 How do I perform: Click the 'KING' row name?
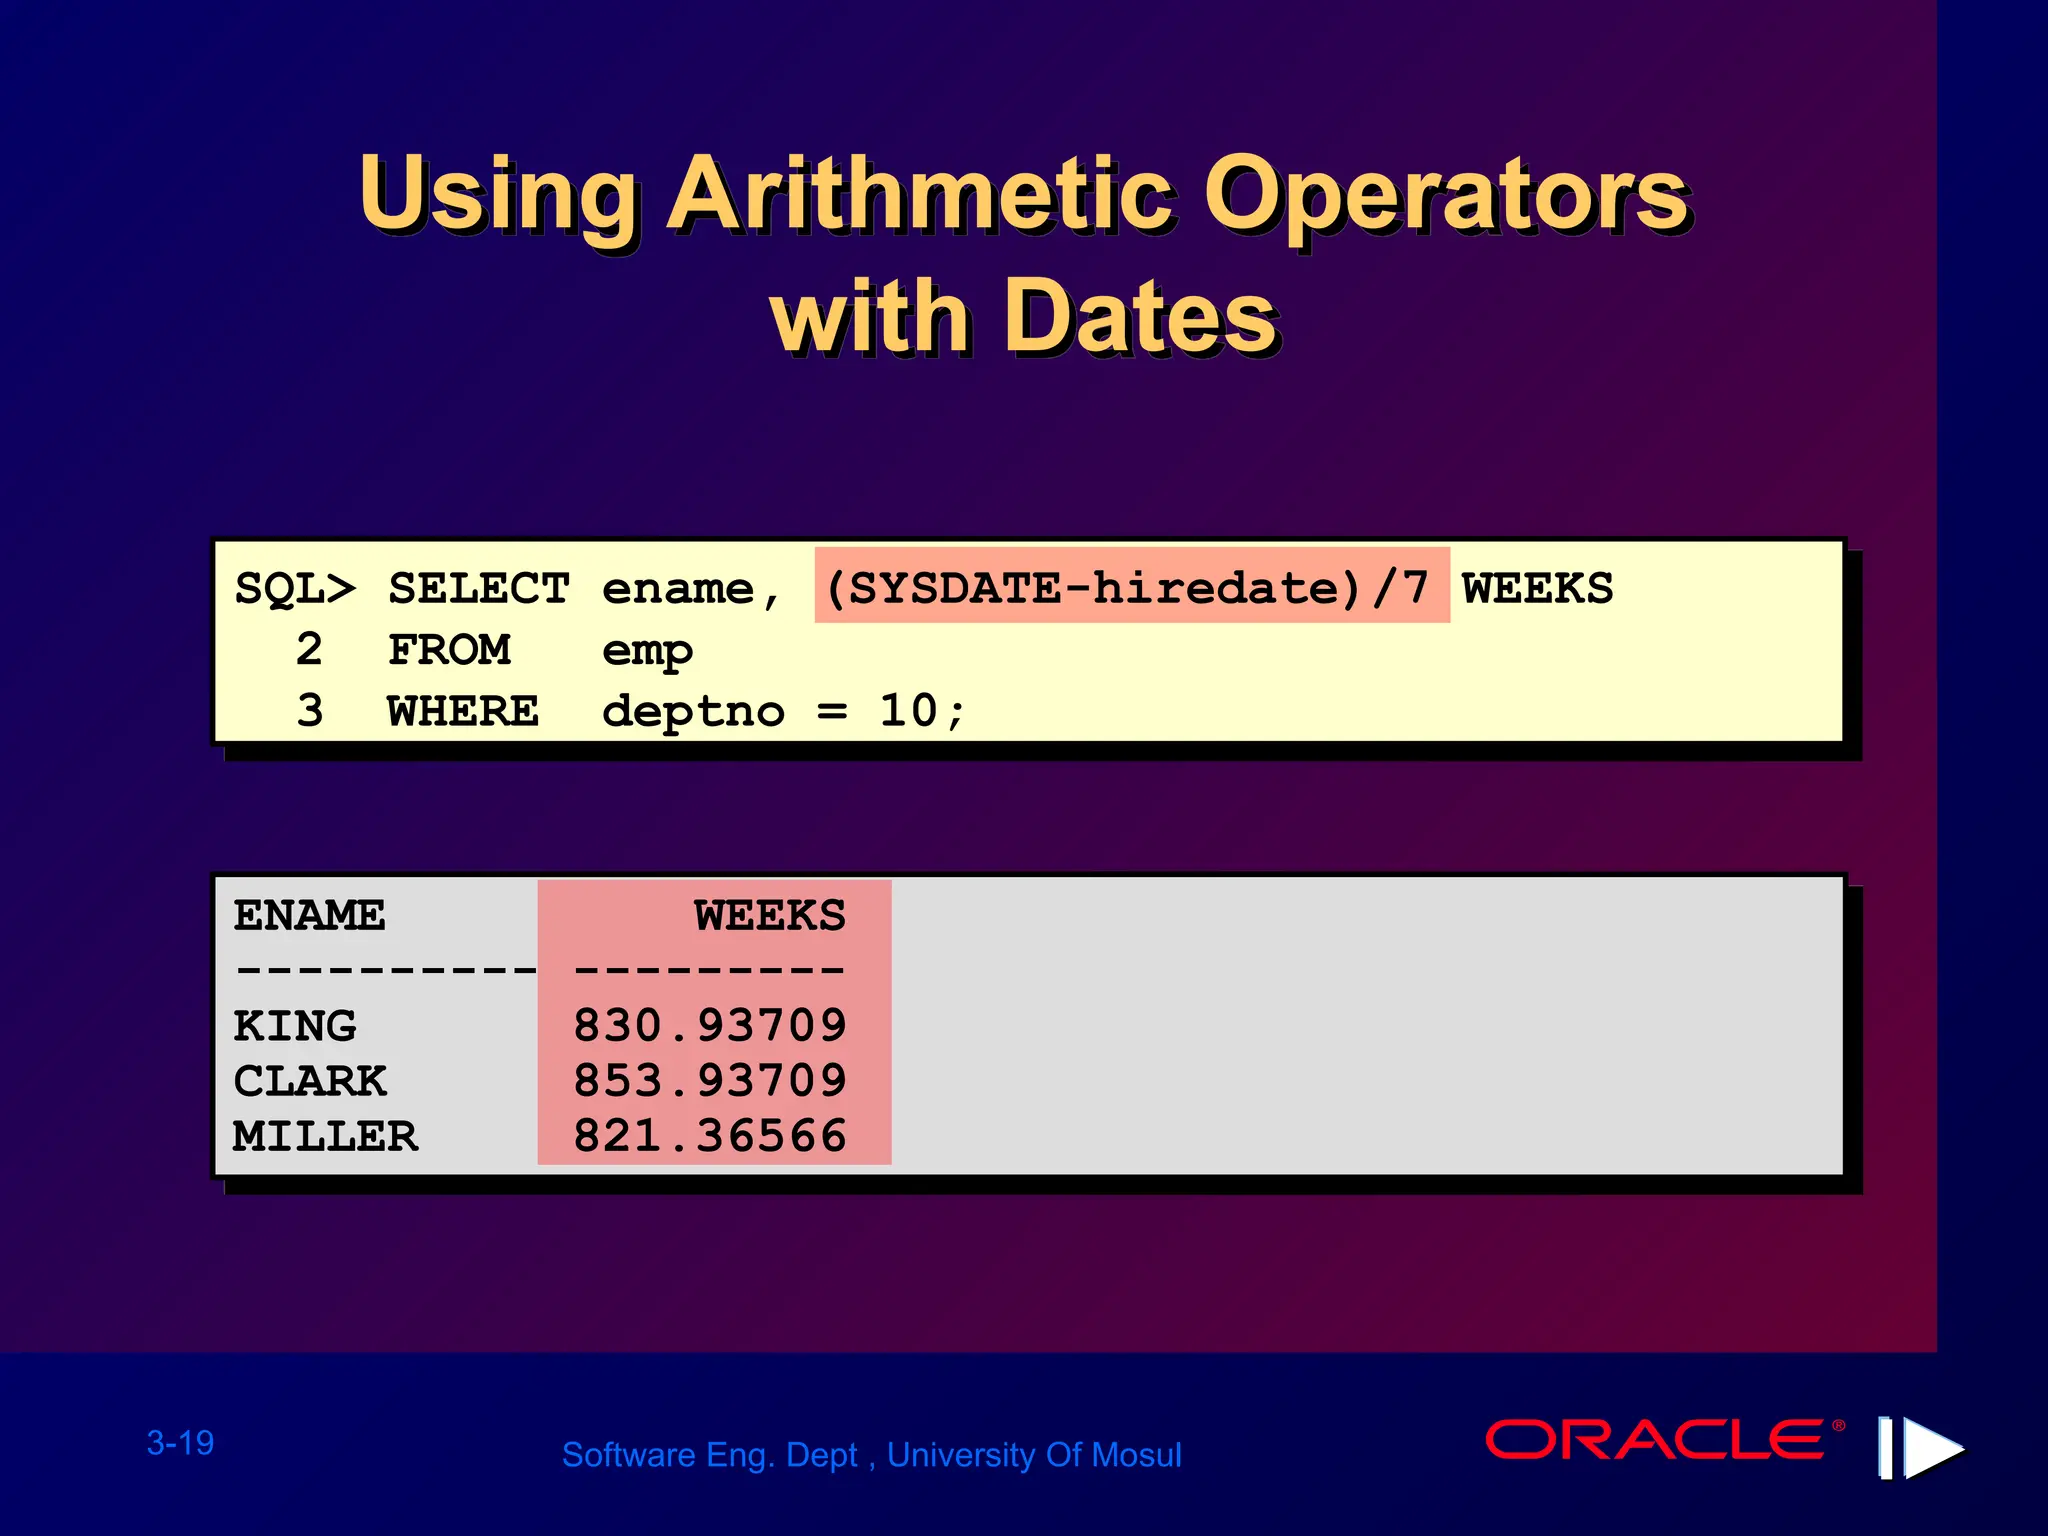pyautogui.click(x=295, y=1026)
